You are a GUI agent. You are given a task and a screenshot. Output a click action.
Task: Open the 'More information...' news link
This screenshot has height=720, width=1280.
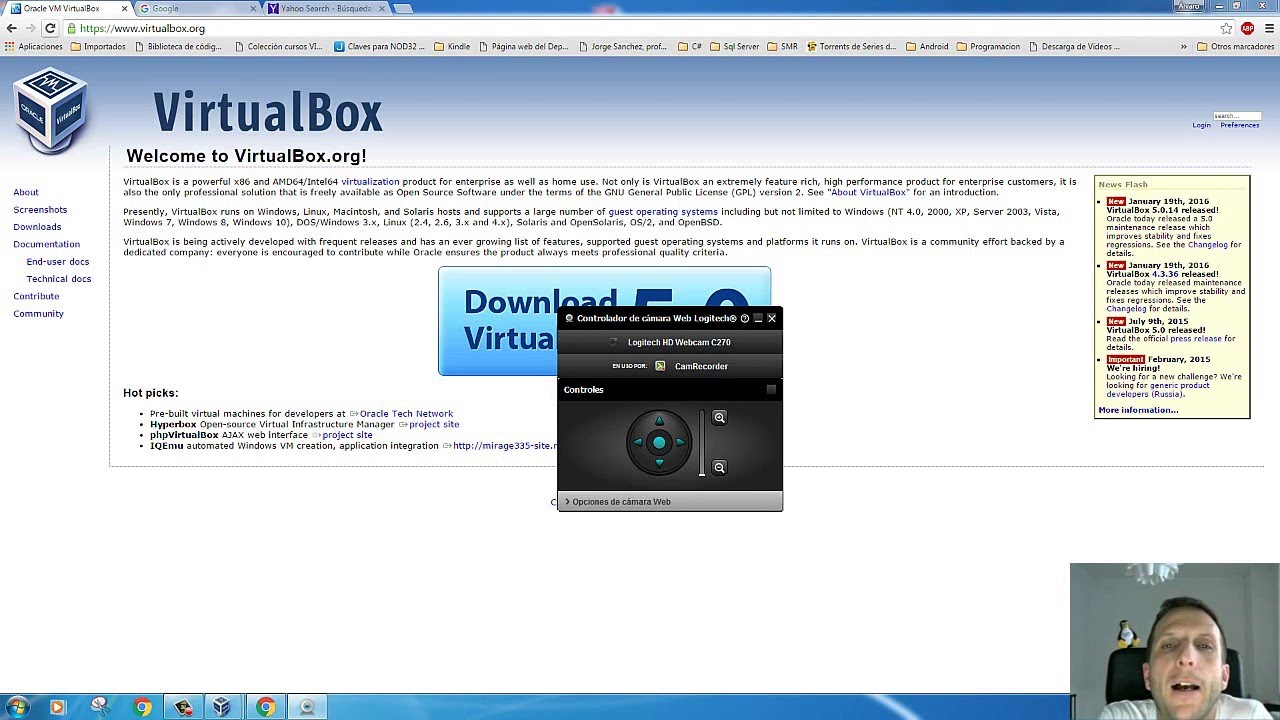[1138, 410]
